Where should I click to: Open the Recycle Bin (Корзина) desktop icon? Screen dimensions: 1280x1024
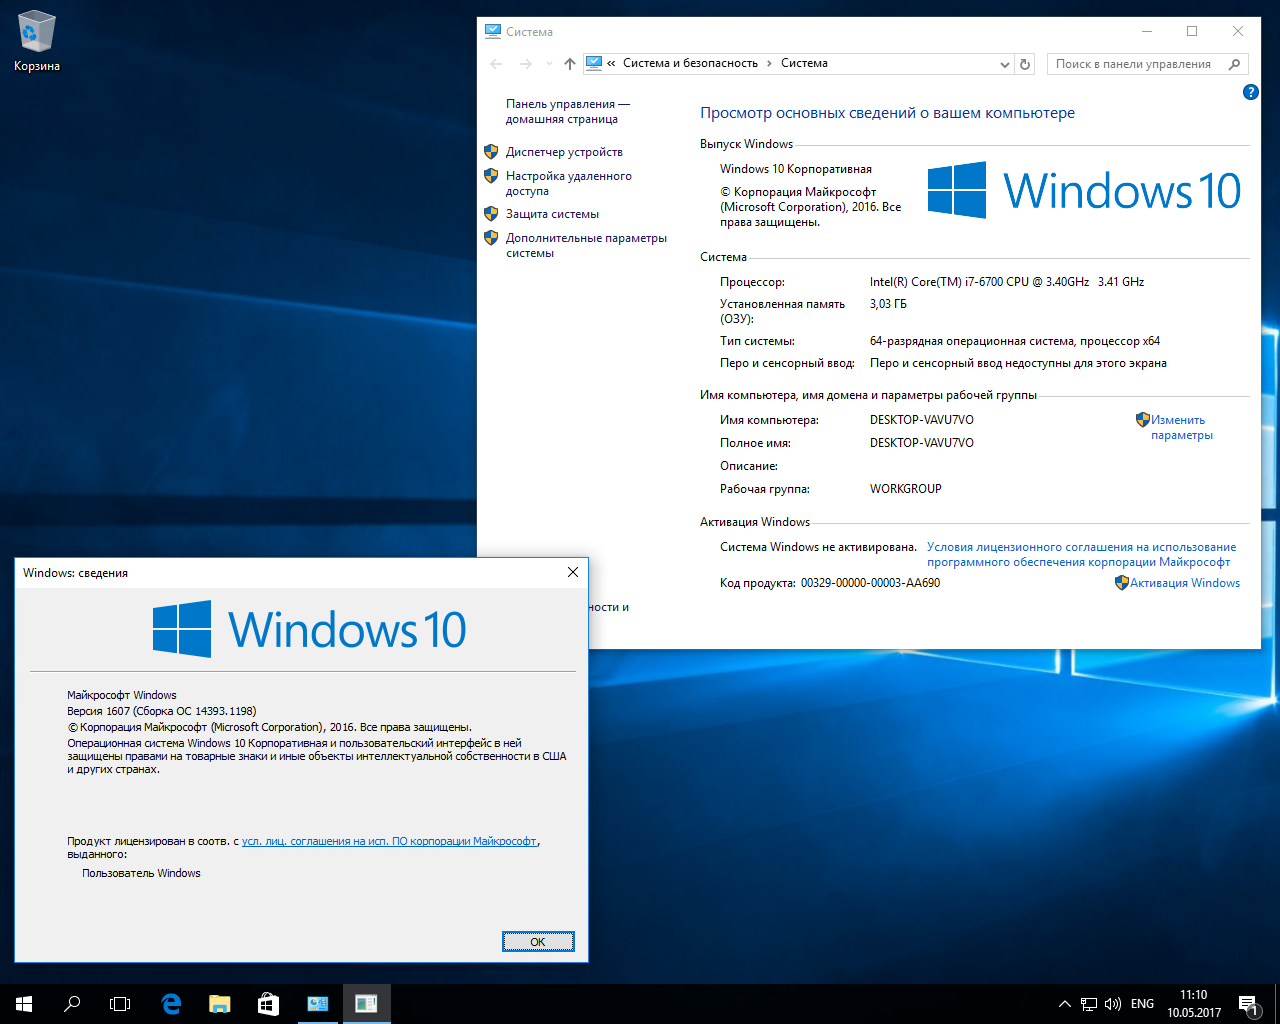click(37, 42)
